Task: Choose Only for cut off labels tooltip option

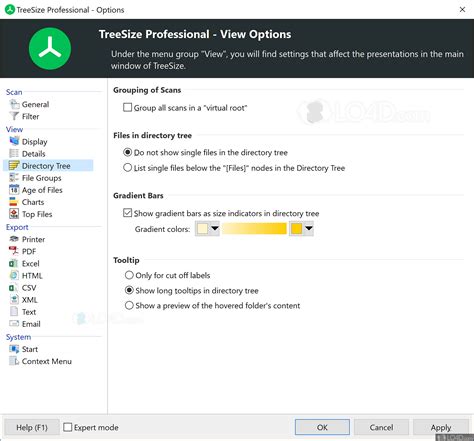Action: tap(129, 275)
